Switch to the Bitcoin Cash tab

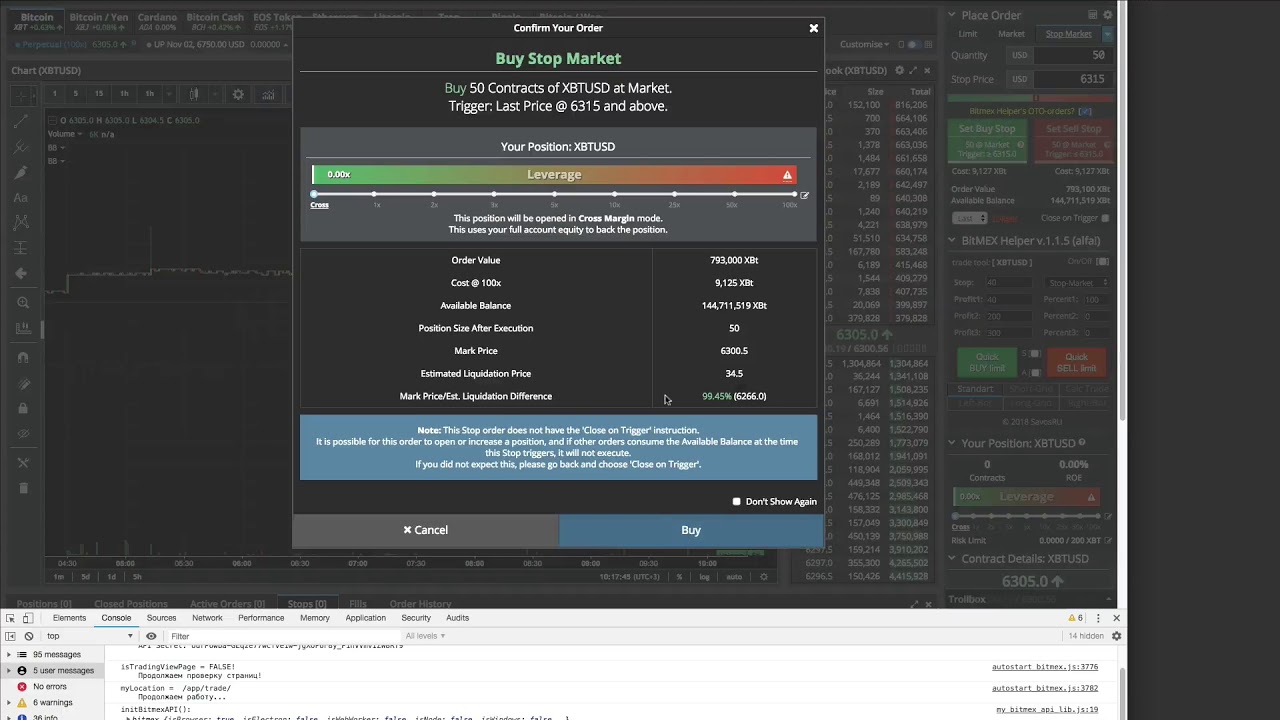coord(215,22)
